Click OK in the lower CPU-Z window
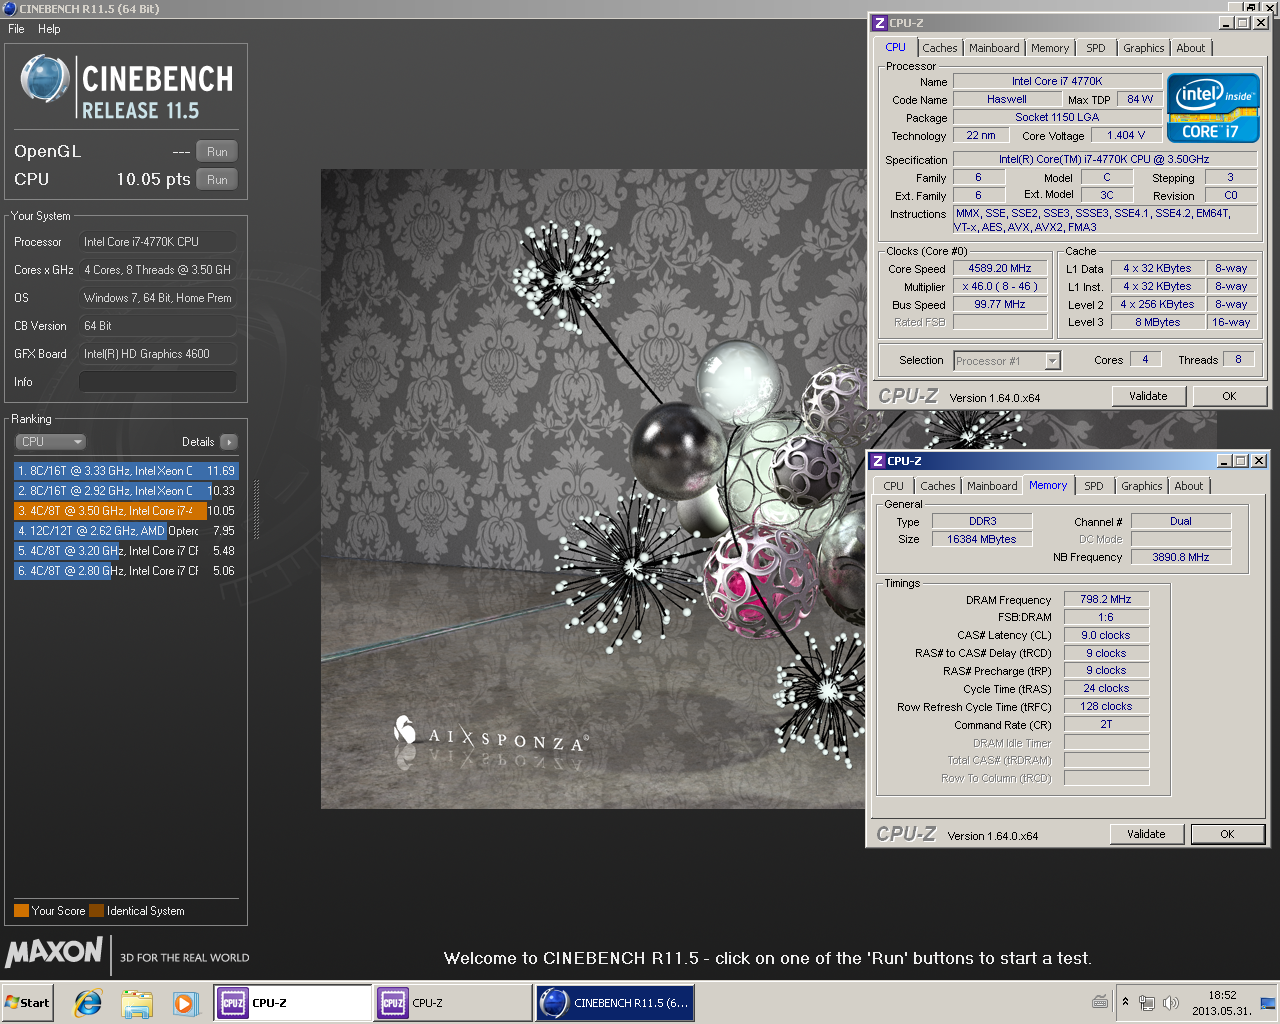The width and height of the screenshot is (1280, 1024). [1227, 834]
